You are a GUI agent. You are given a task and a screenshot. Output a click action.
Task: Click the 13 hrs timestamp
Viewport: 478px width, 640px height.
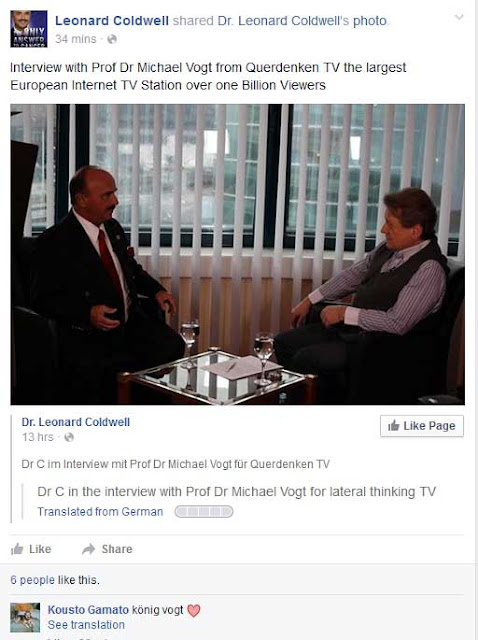[x=38, y=437]
